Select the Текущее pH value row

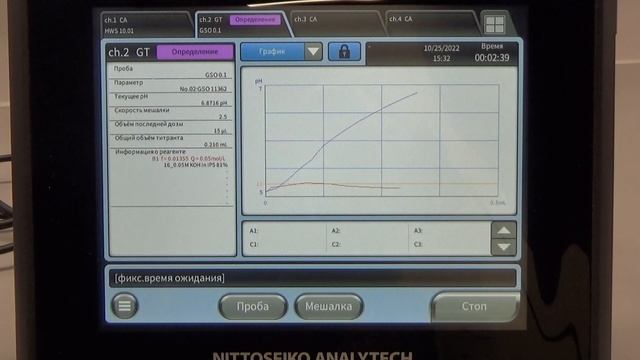pos(171,99)
